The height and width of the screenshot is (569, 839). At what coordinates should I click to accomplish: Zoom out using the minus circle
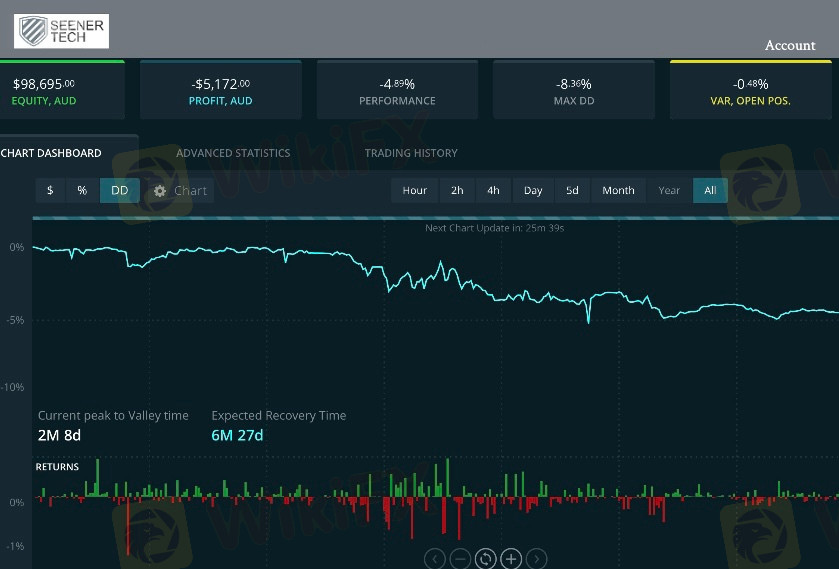point(460,559)
